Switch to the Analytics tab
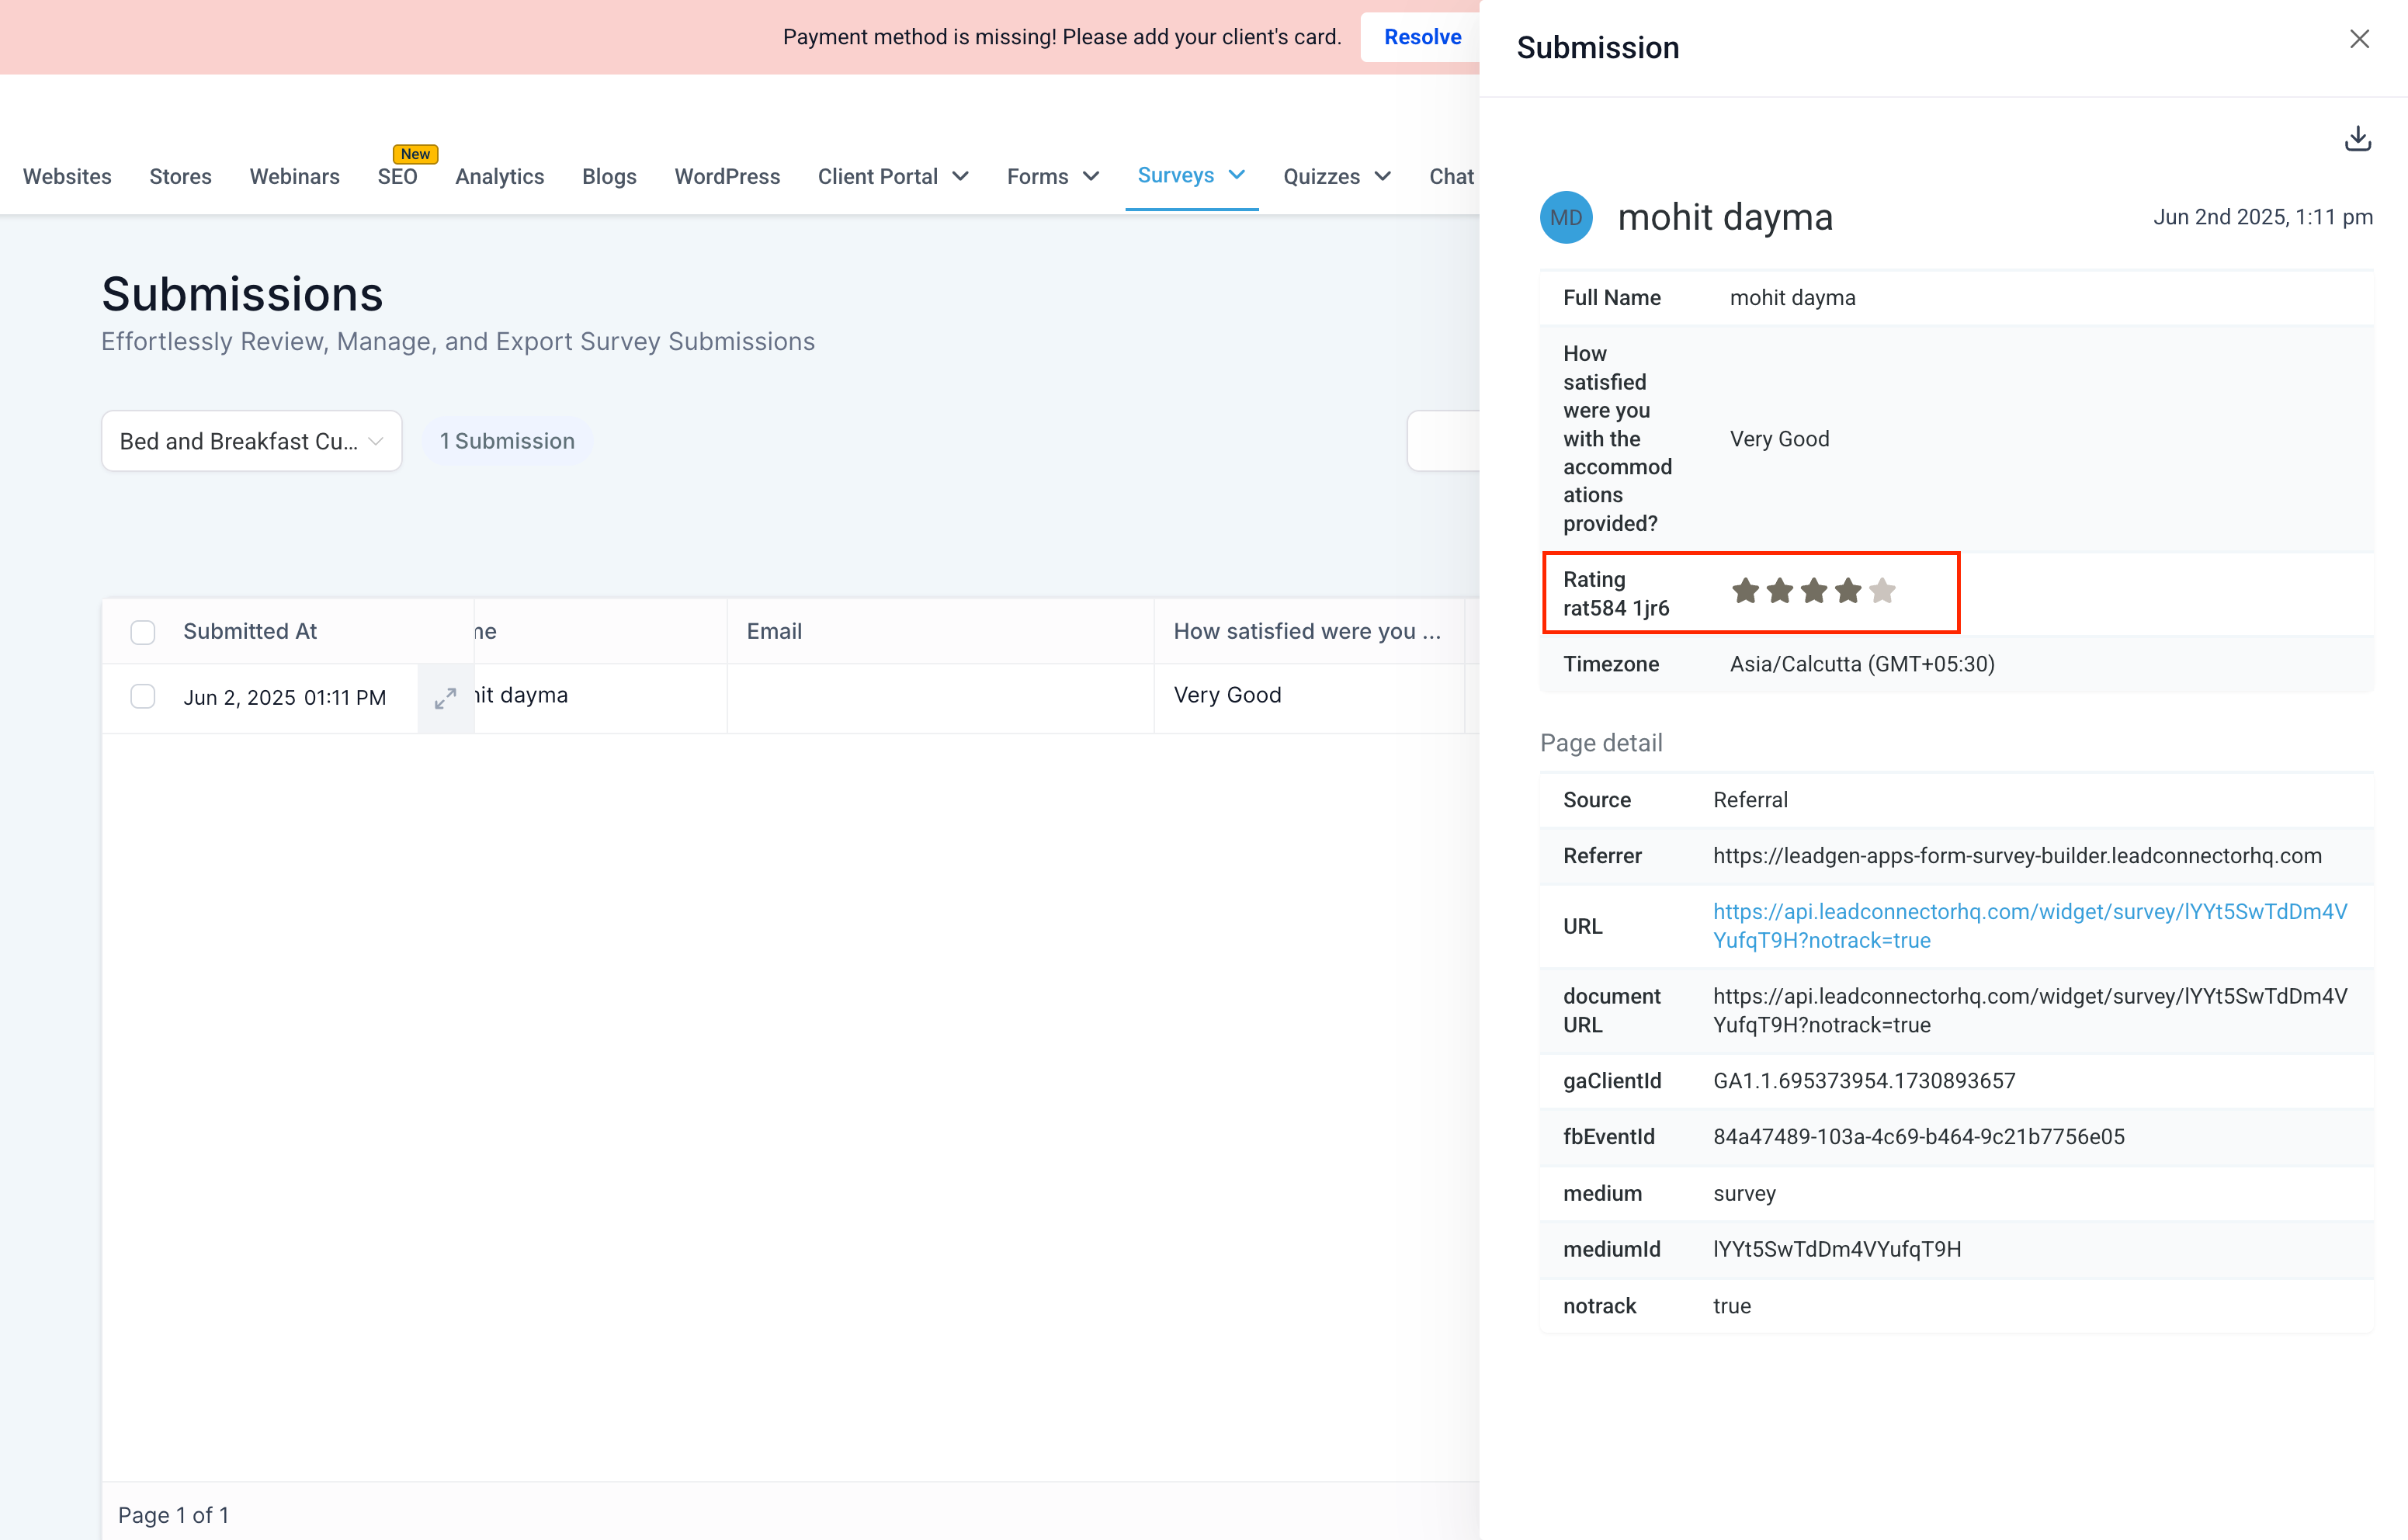 coord(499,177)
